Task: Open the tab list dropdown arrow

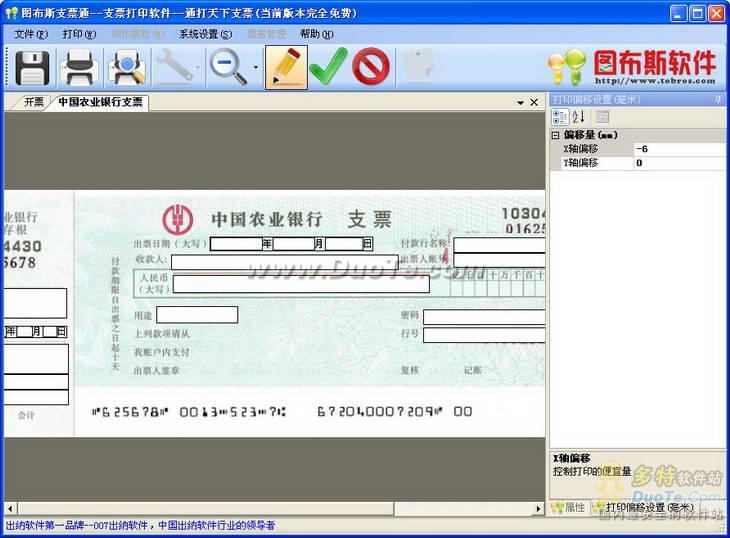Action: pyautogui.click(x=520, y=102)
